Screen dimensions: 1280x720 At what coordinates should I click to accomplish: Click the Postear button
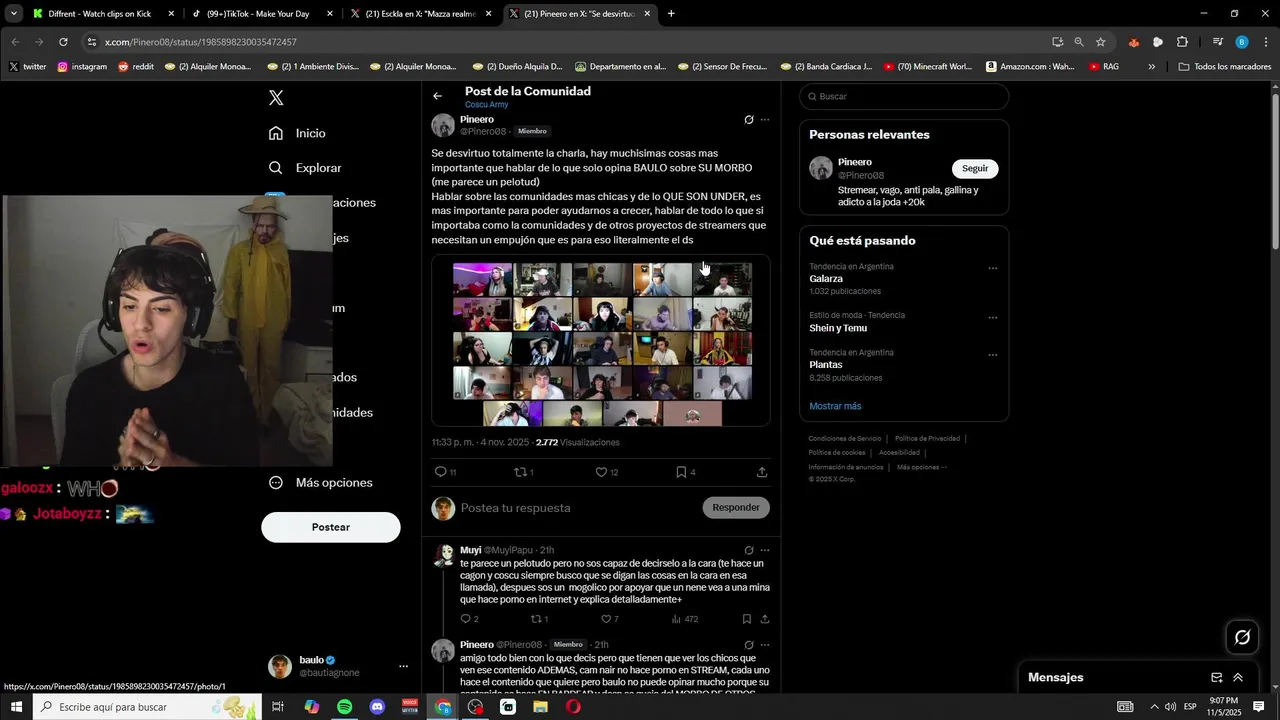331,527
